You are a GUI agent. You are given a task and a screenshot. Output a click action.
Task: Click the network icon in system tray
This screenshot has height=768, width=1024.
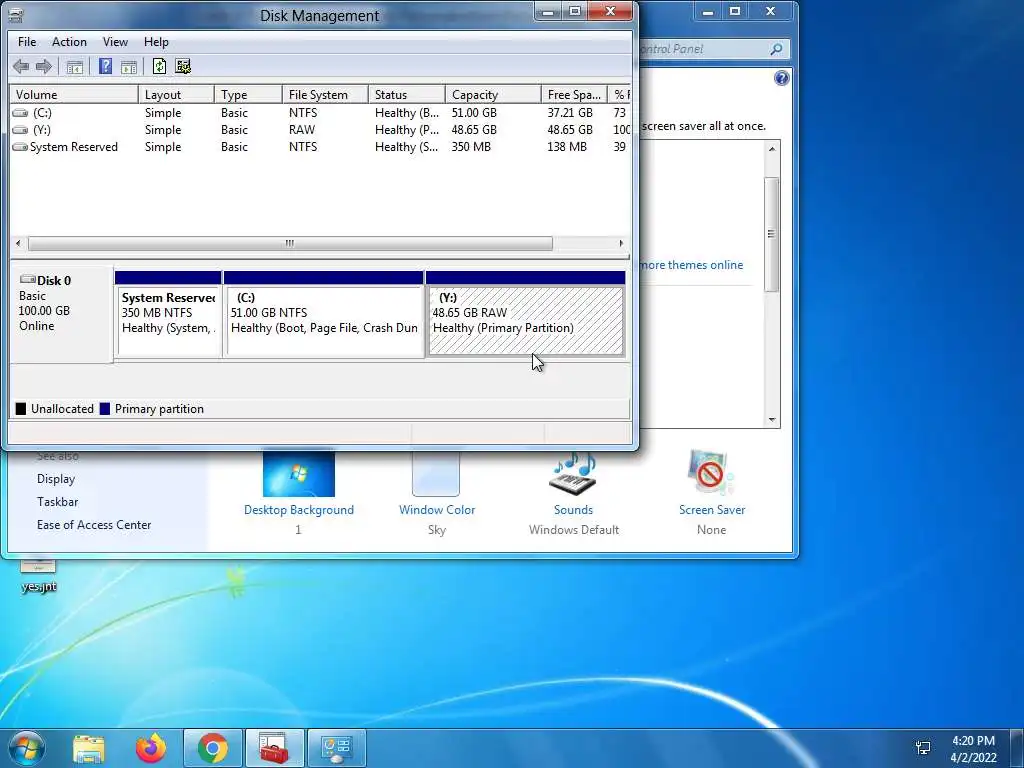[x=923, y=748]
